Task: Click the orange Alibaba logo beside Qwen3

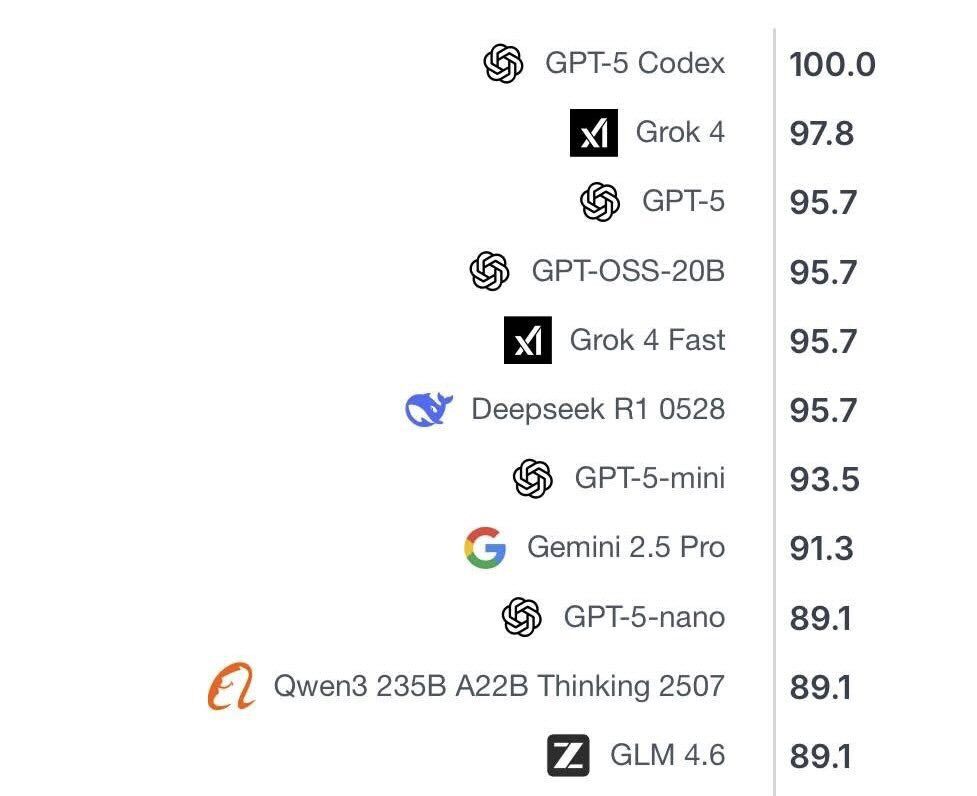Action: coord(231,687)
